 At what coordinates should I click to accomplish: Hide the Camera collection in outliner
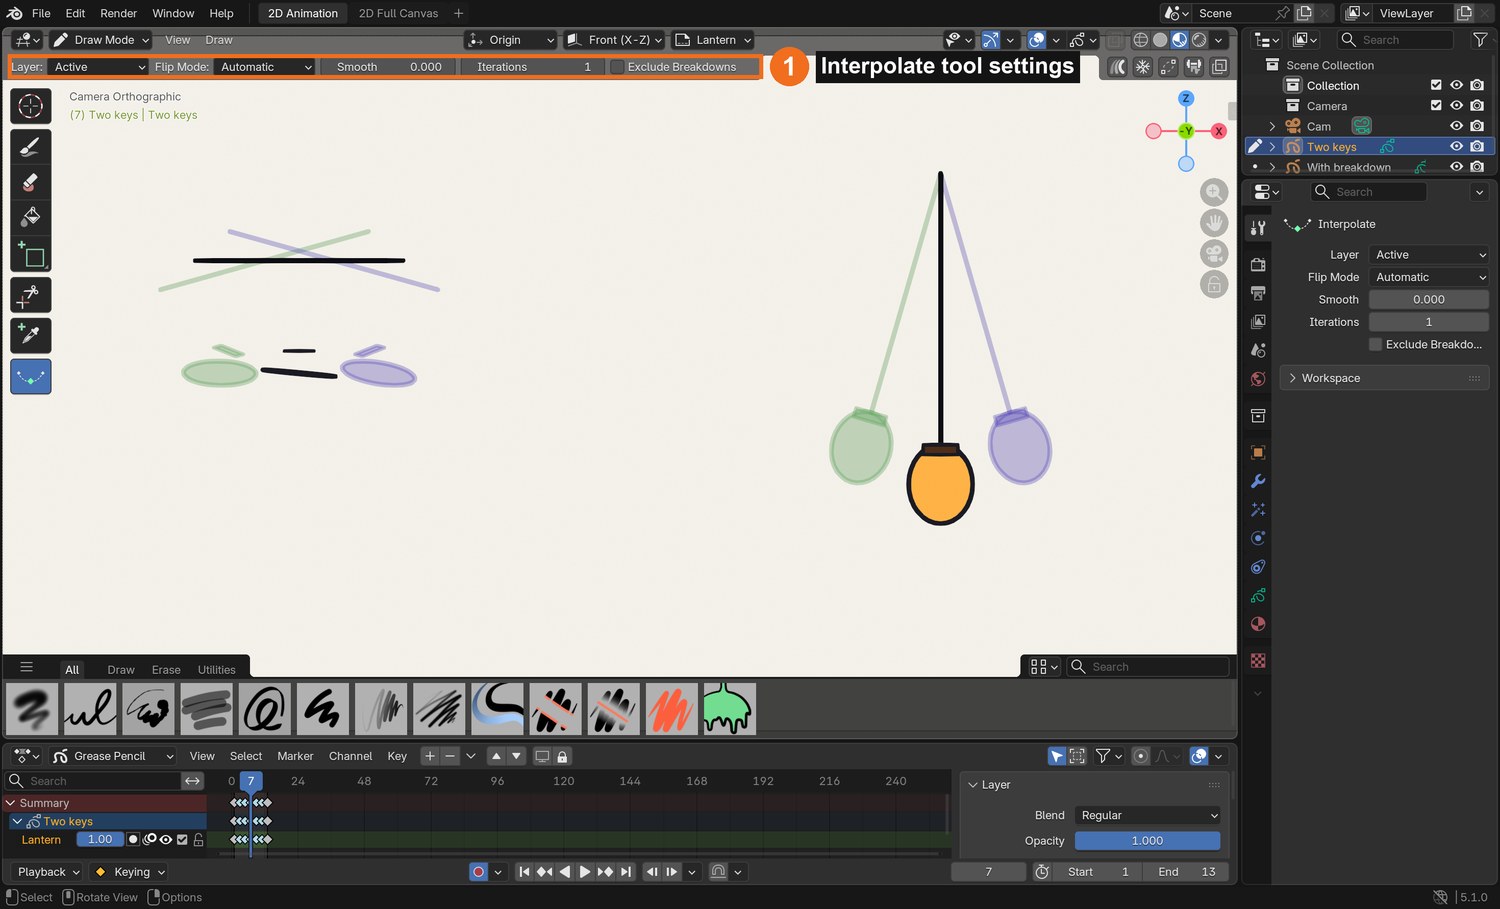pos(1456,105)
